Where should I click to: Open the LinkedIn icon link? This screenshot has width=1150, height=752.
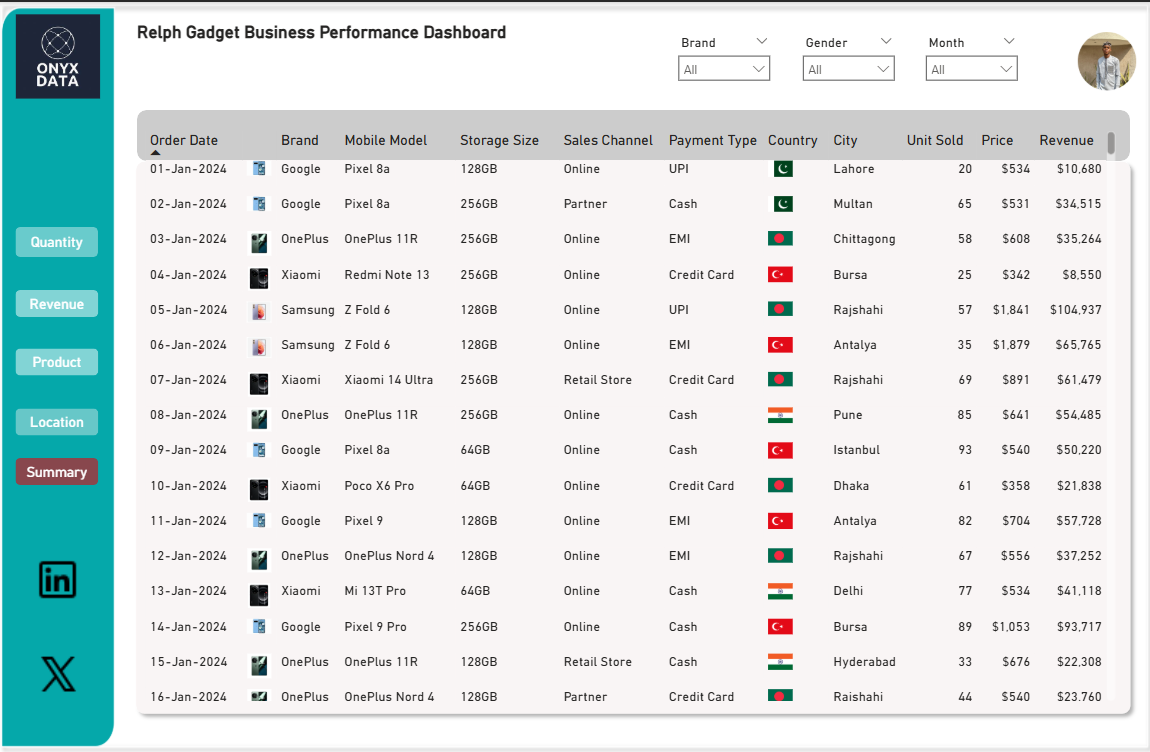coord(57,580)
